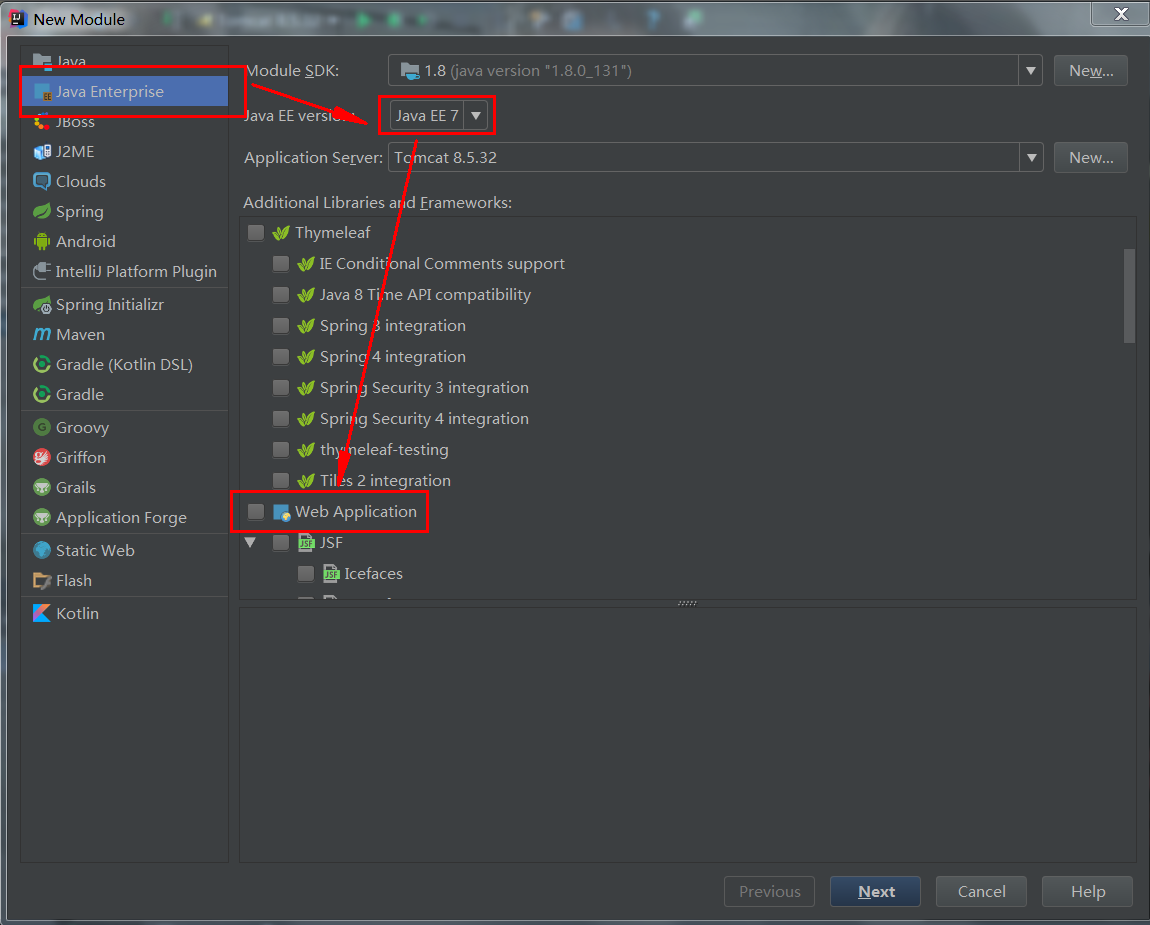Screen dimensions: 1150x925
Task: Choose the Grails module icon
Action: tap(43, 488)
